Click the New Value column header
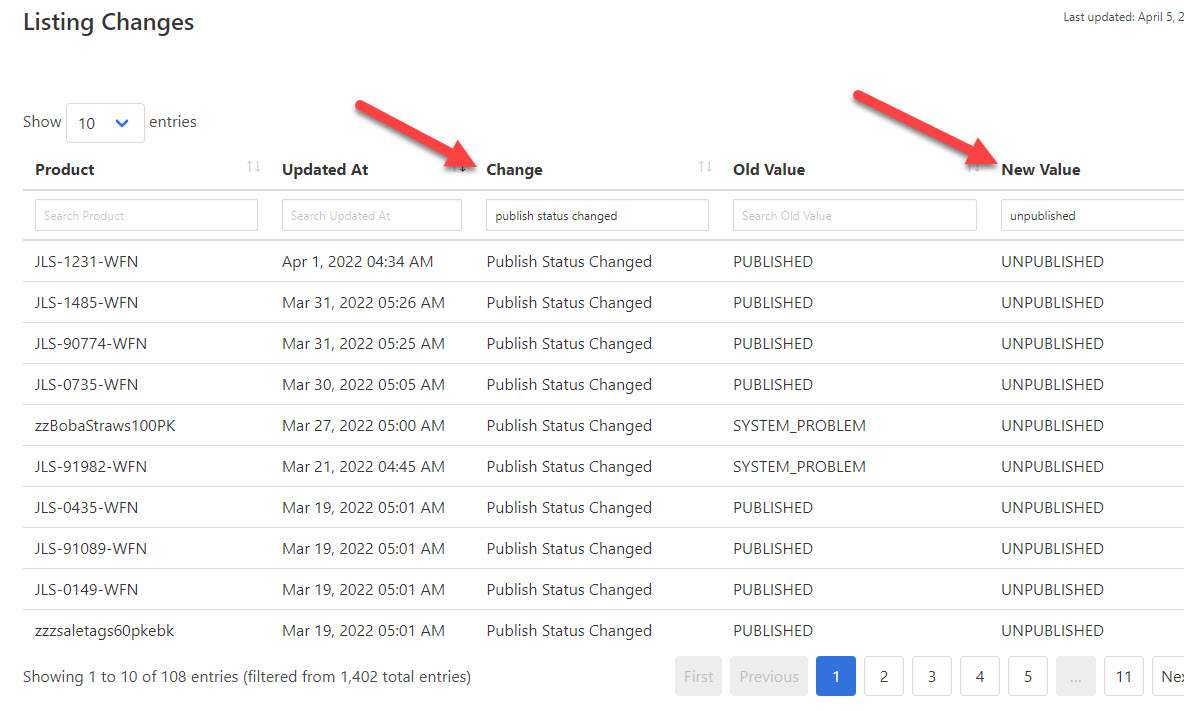Image resolution: width=1184 pixels, height=711 pixels. 1040,169
